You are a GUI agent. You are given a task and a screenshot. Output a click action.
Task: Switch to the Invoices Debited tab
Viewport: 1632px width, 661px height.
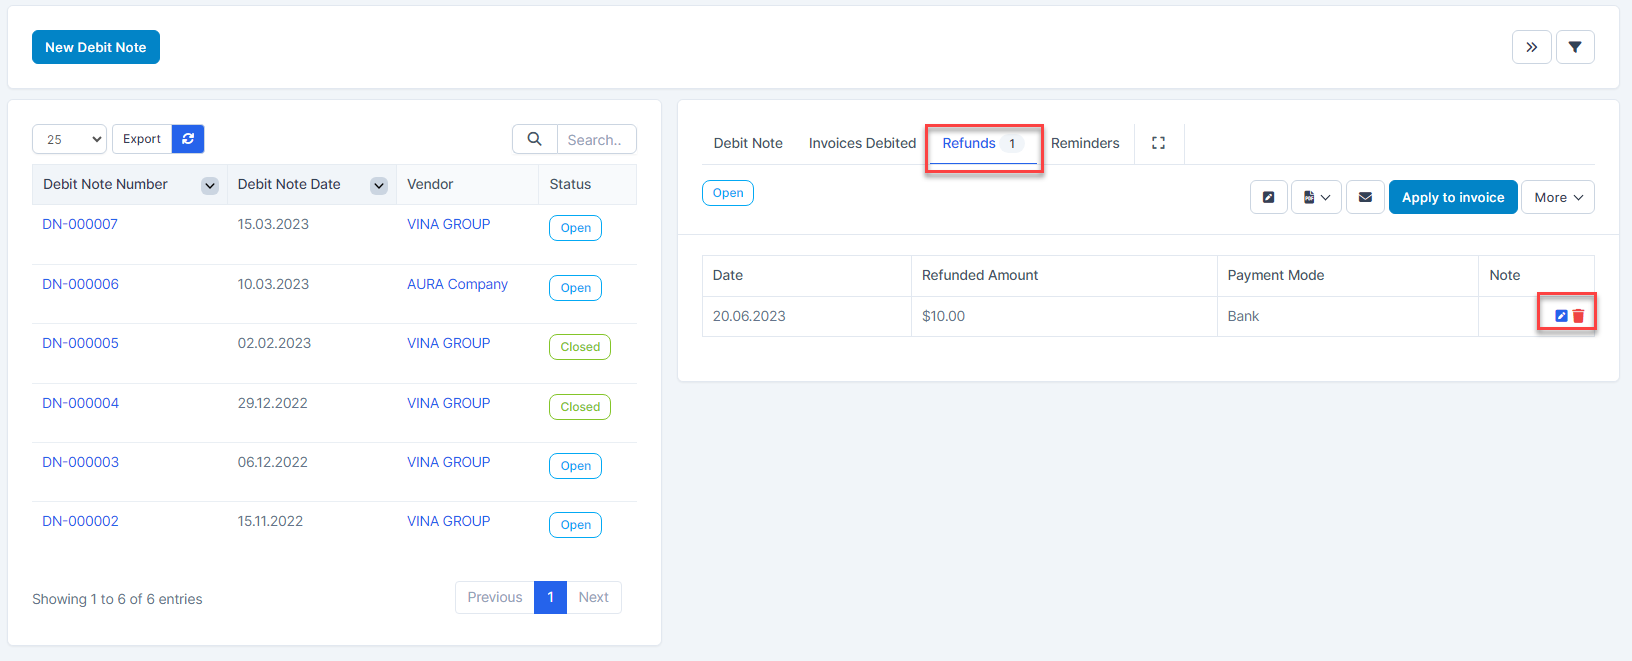(862, 143)
